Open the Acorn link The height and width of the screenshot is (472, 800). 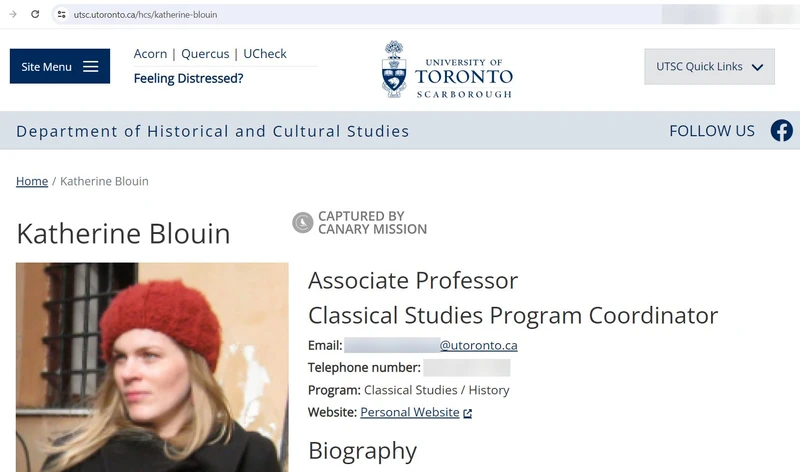[151, 54]
